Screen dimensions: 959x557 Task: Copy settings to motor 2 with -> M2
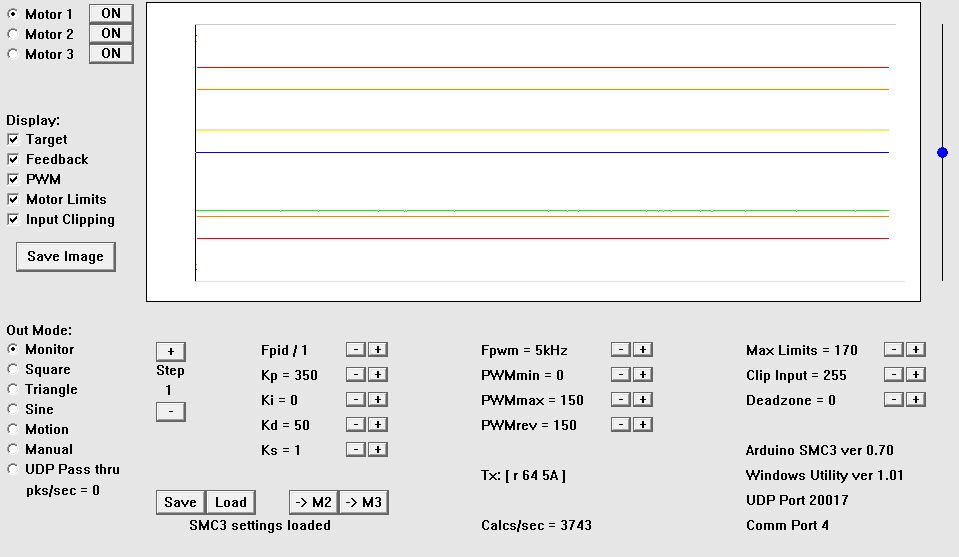tap(313, 502)
